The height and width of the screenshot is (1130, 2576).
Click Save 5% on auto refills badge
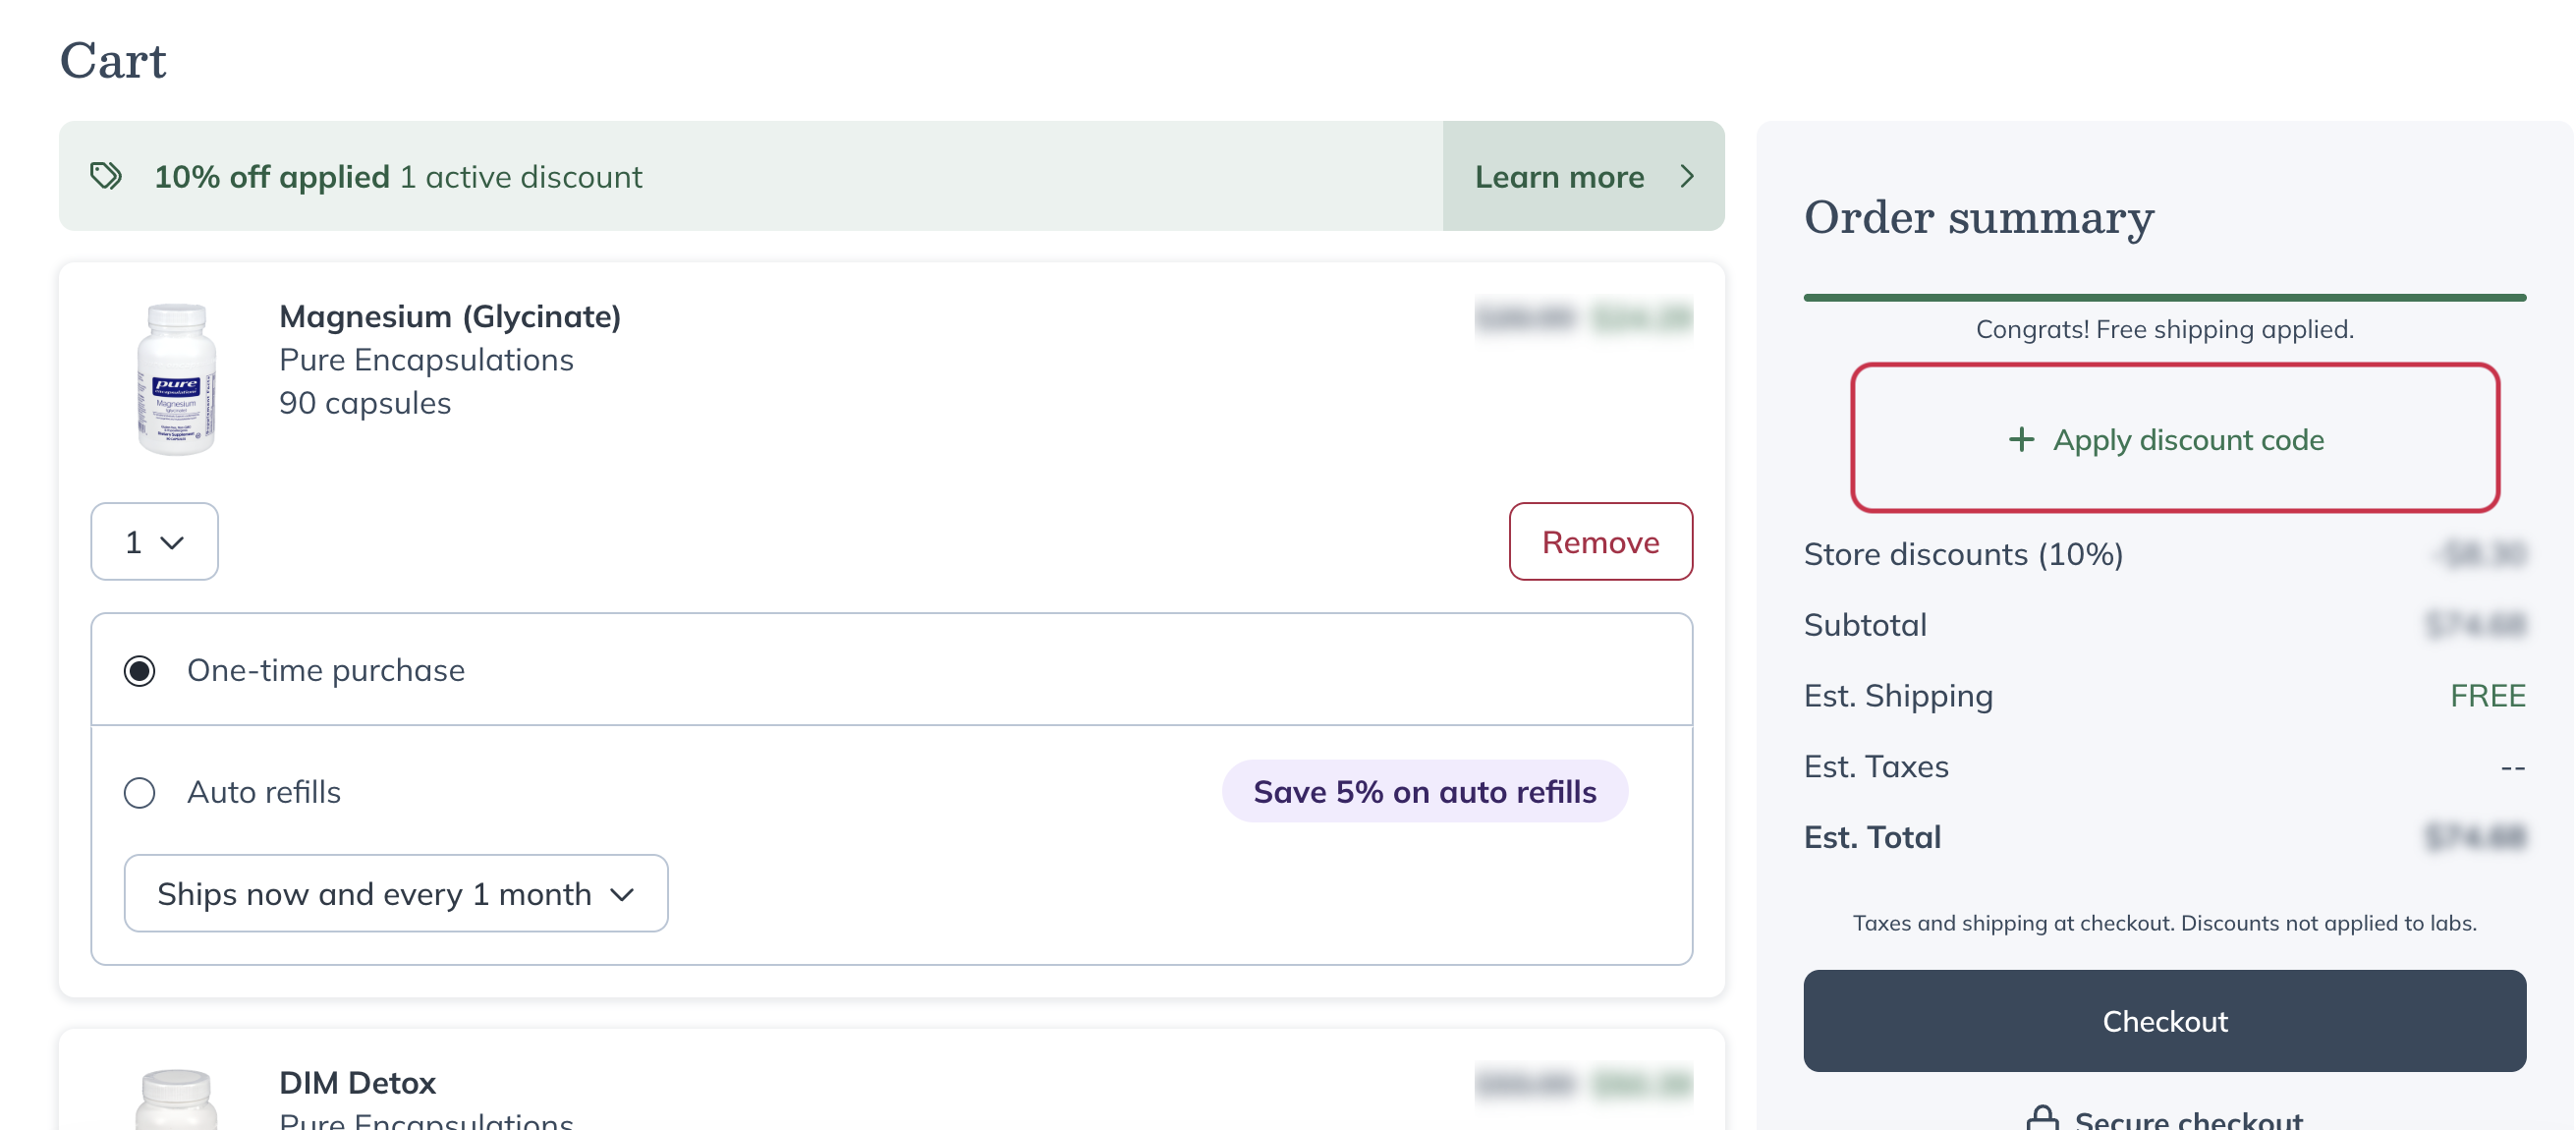click(x=1423, y=792)
